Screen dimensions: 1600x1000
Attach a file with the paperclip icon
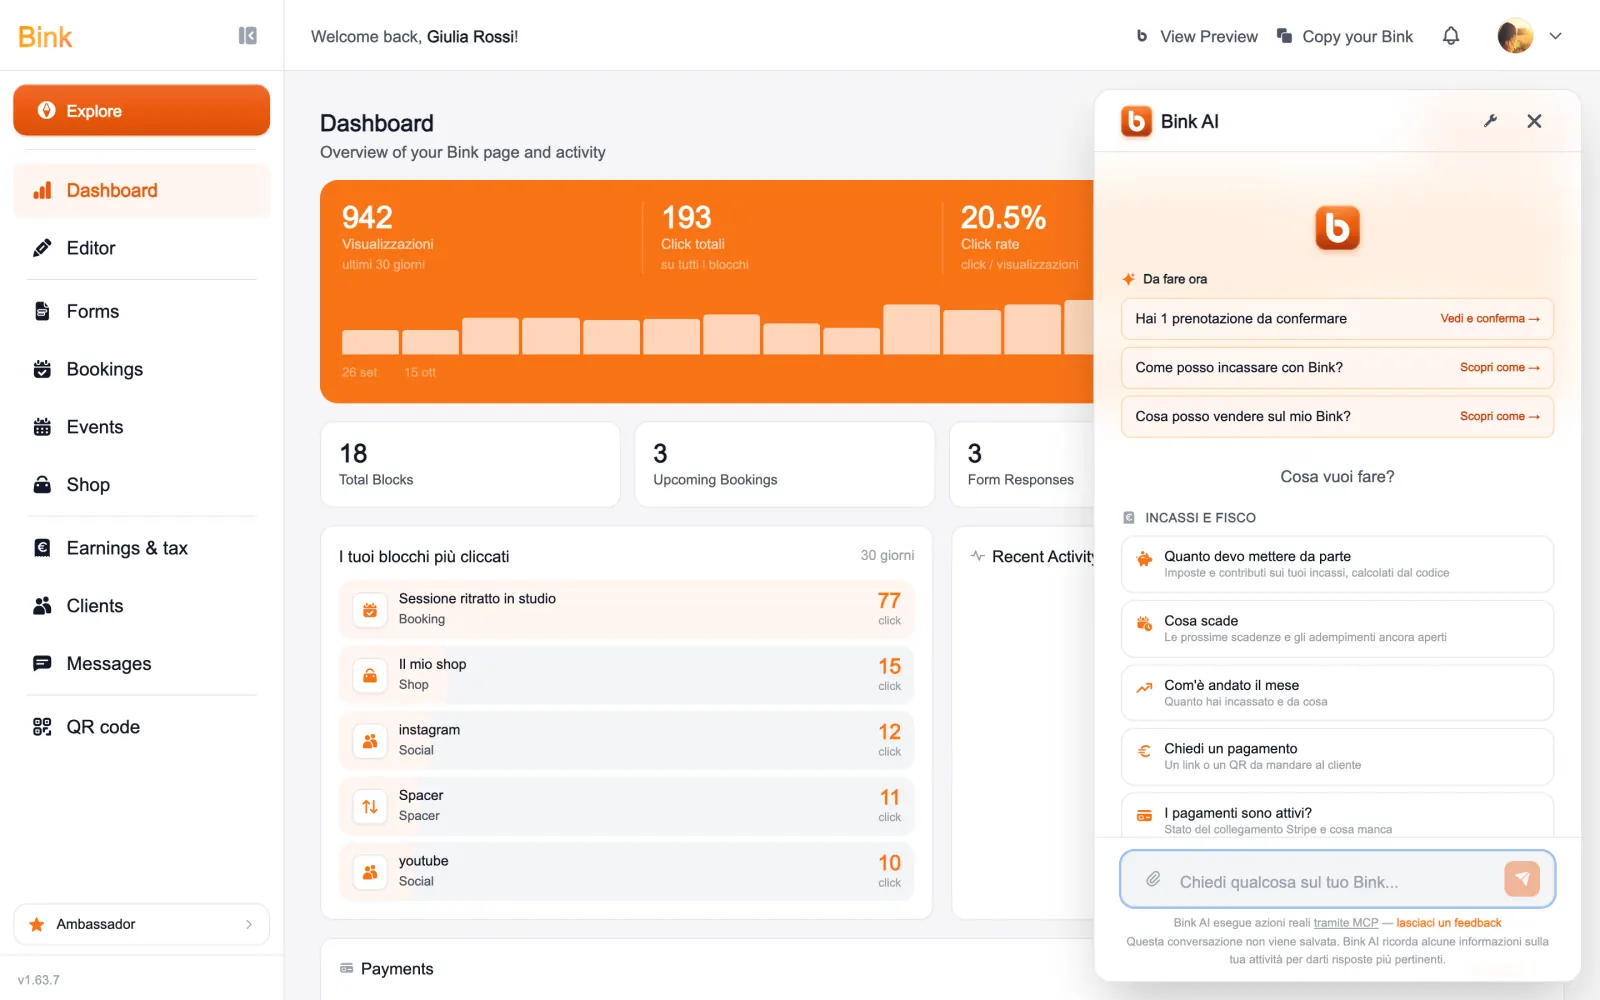(1153, 879)
